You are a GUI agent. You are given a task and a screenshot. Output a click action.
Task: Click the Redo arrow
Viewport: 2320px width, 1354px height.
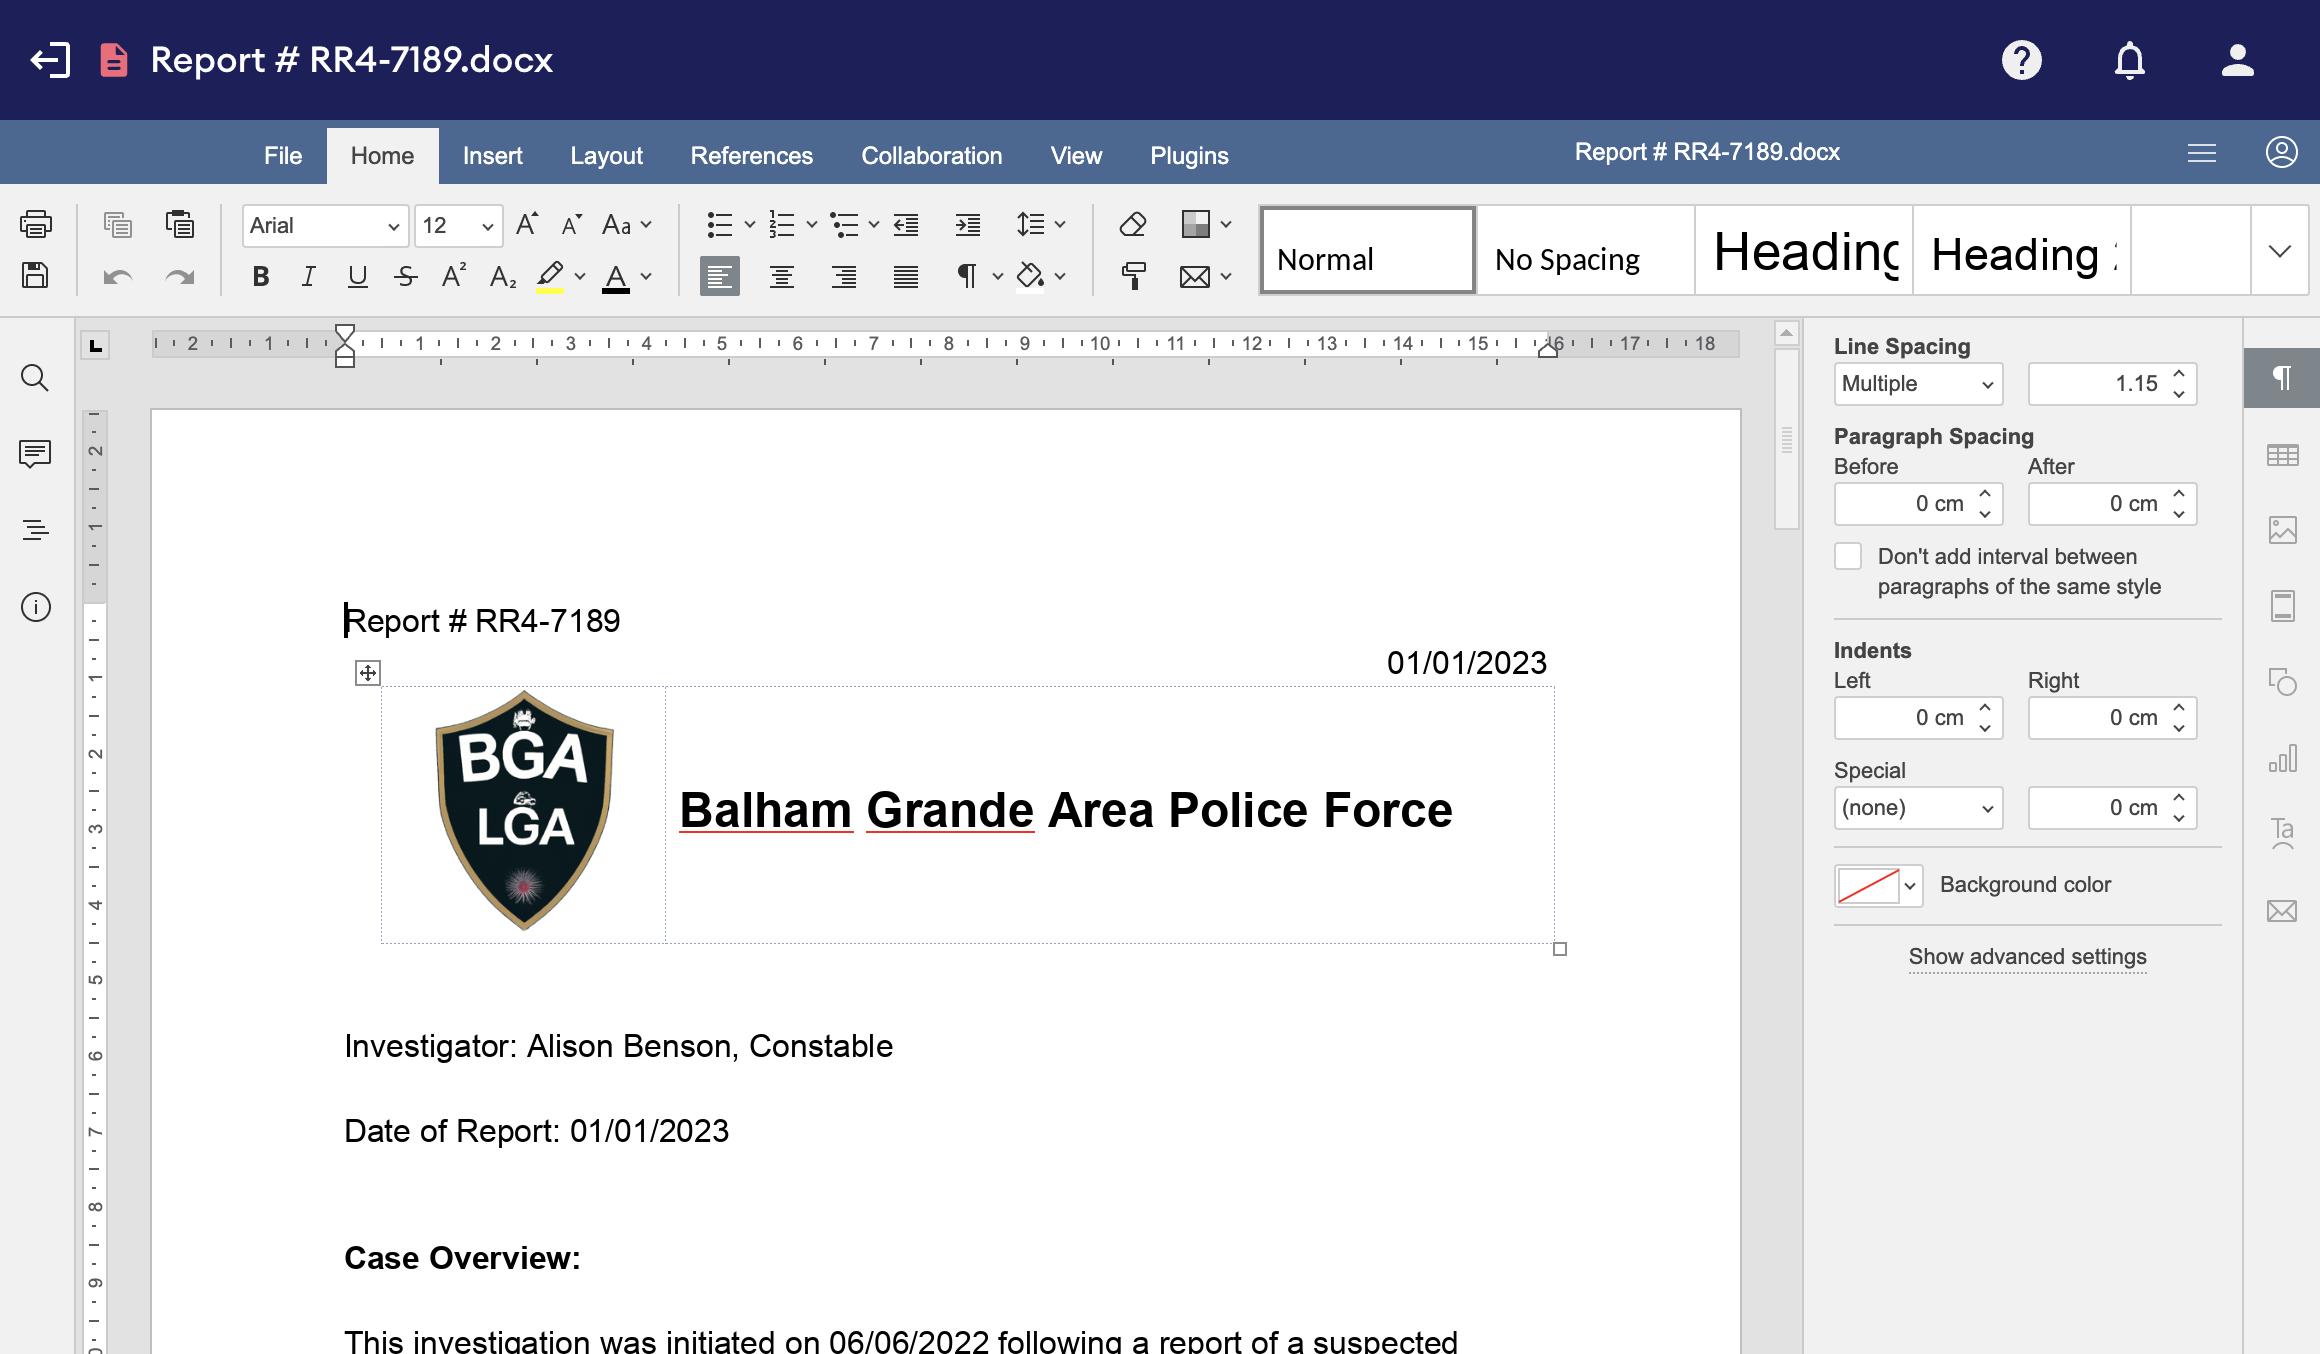pyautogui.click(x=180, y=277)
